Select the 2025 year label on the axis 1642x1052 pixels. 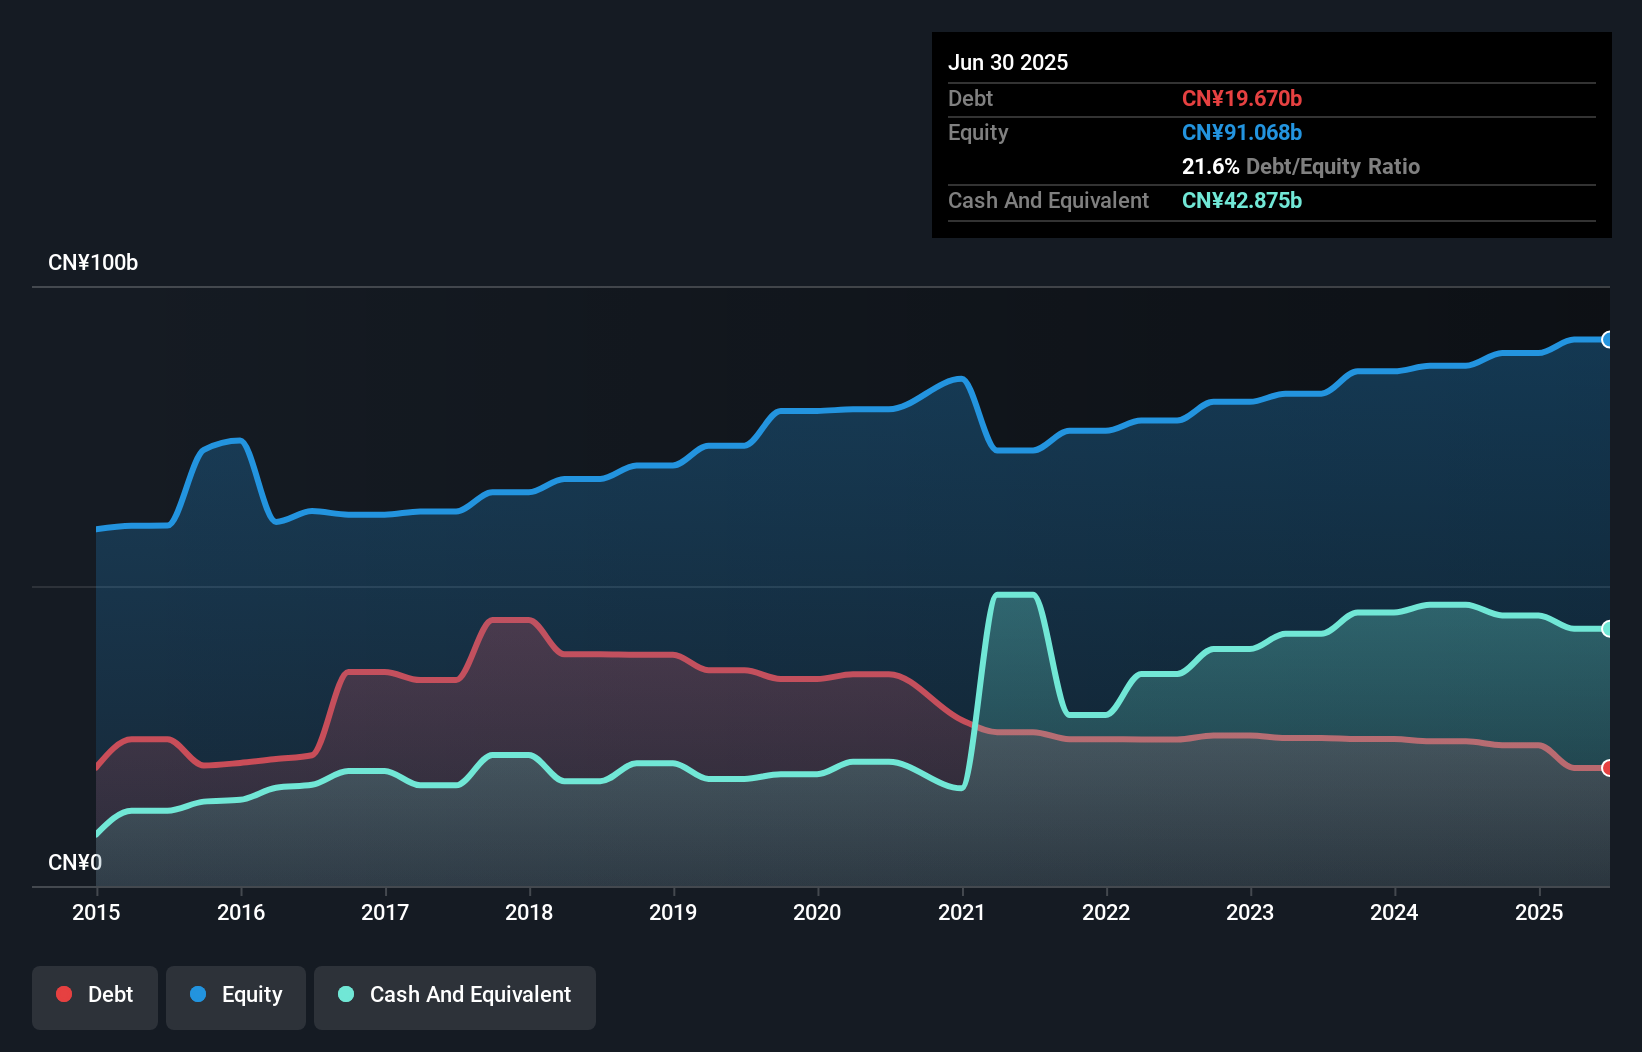(x=1539, y=912)
